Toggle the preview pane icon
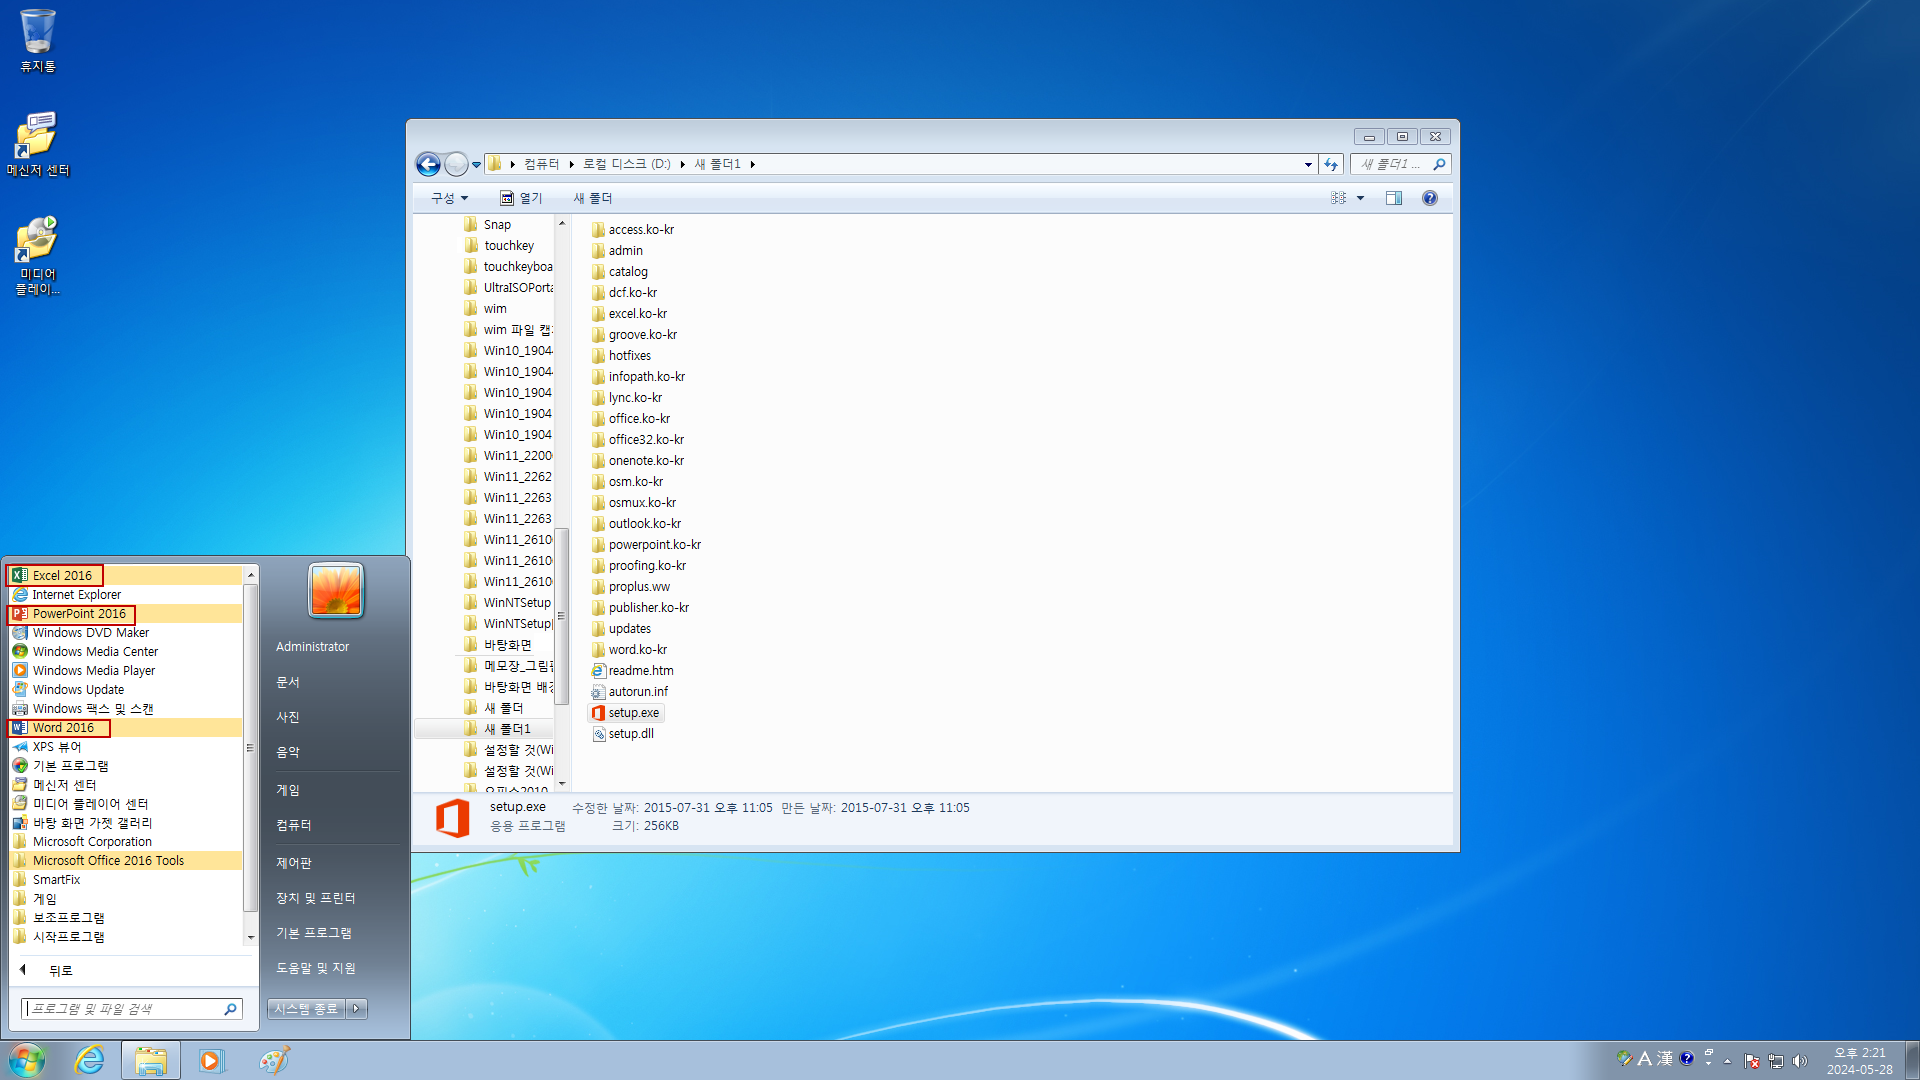 click(x=1393, y=198)
